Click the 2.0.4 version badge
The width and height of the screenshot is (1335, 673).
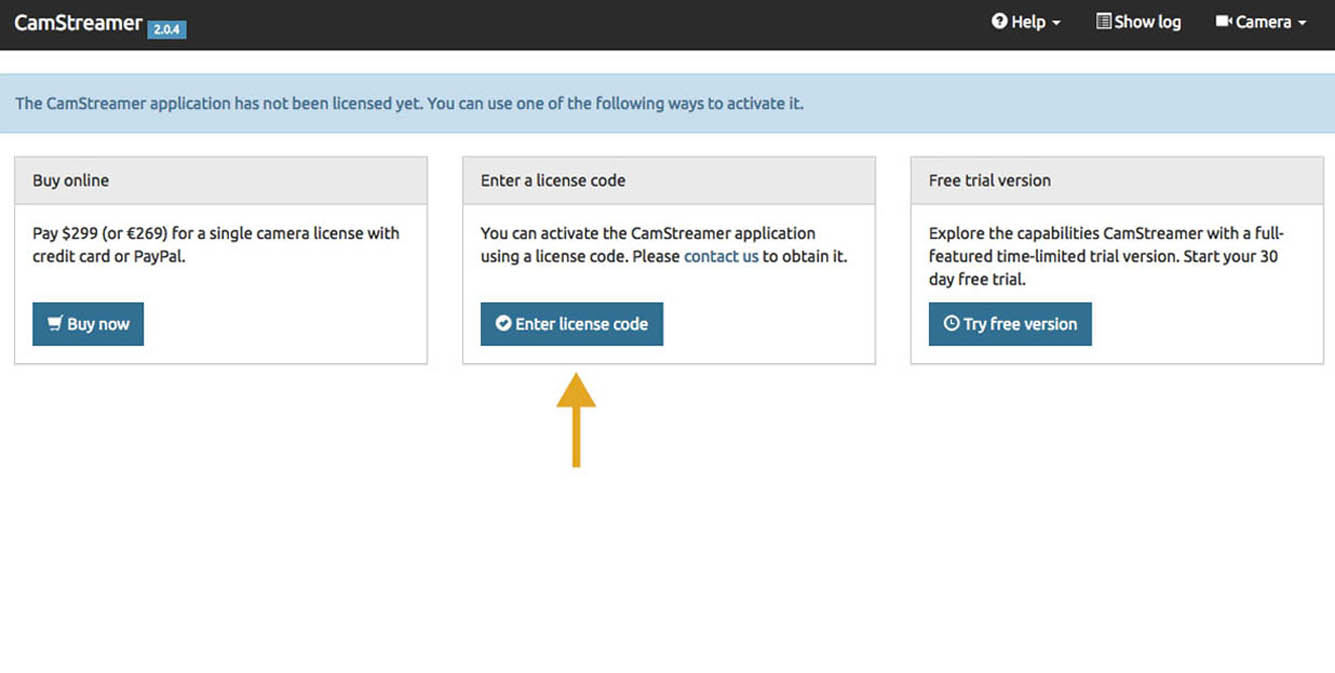[166, 29]
